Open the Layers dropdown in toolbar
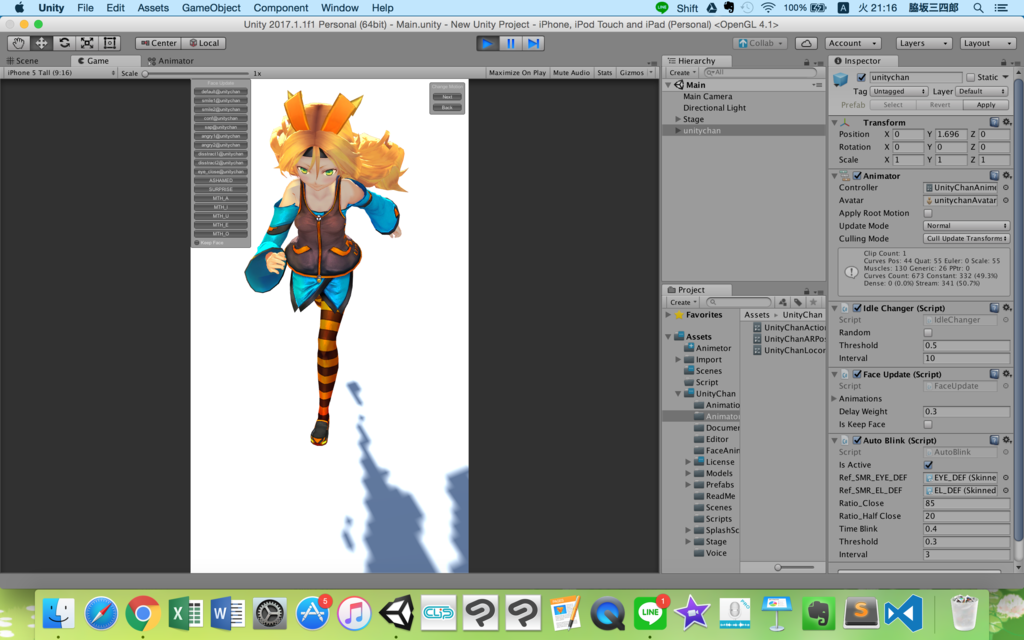 click(x=923, y=43)
